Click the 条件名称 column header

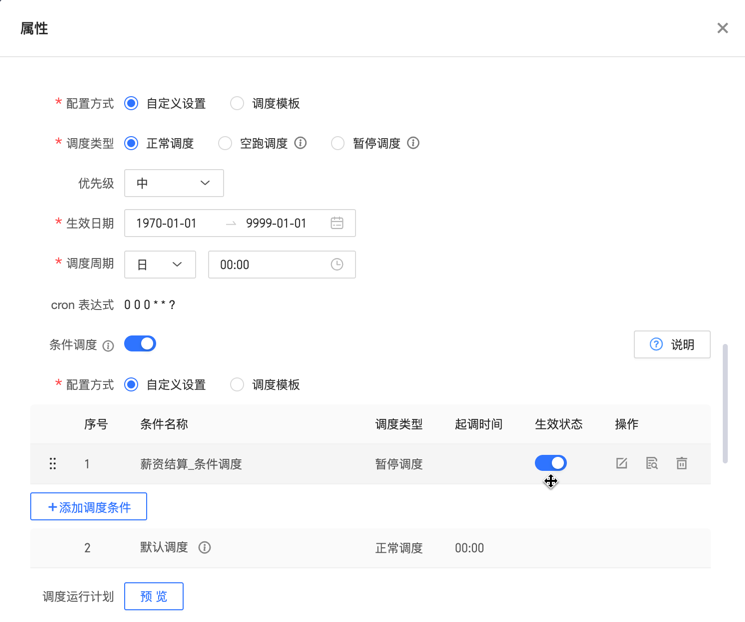(164, 424)
